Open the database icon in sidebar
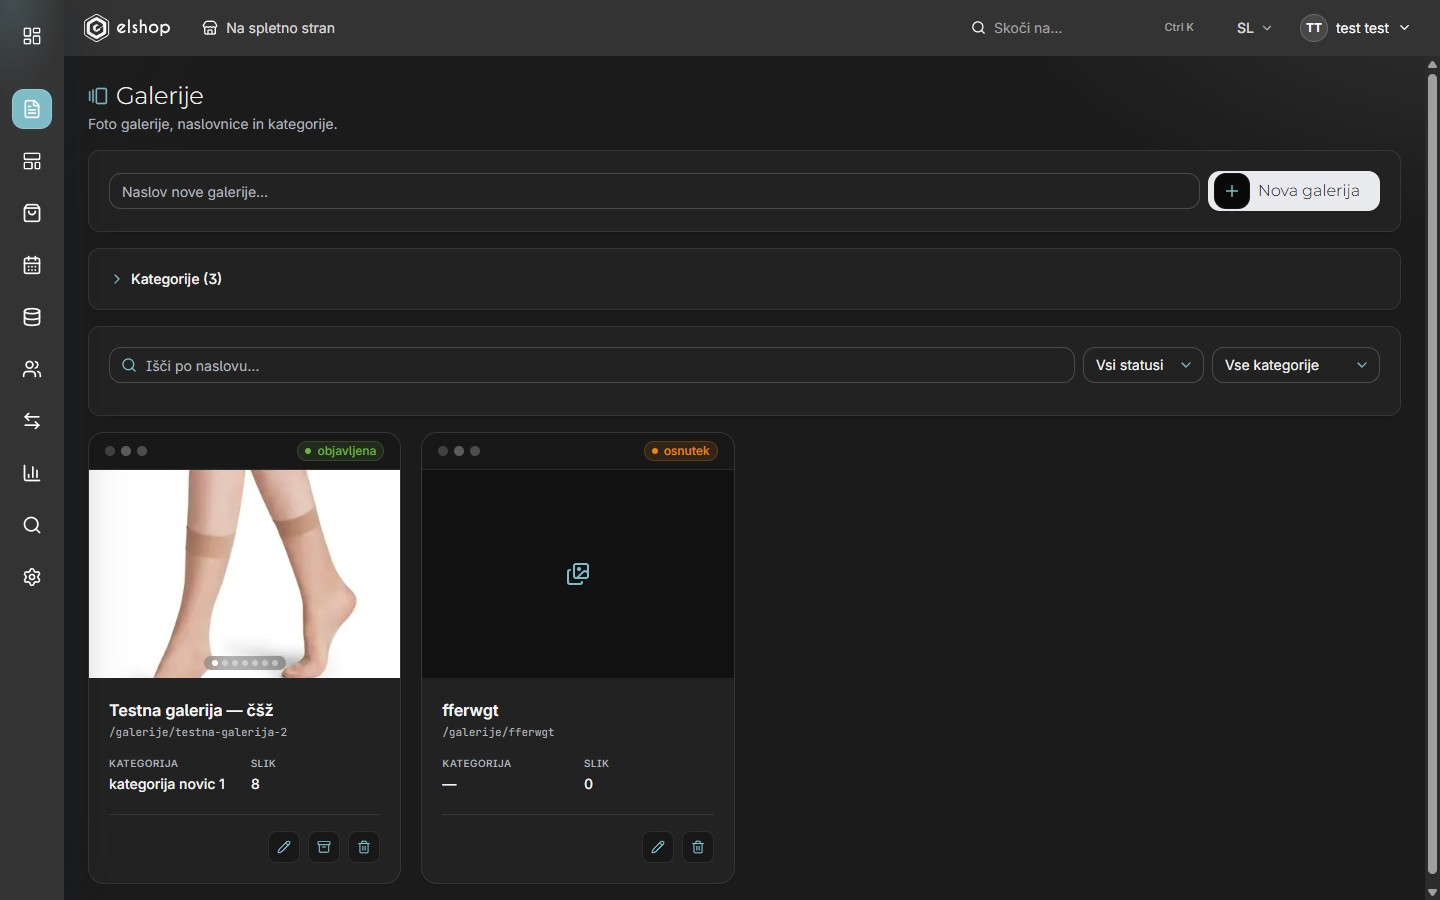 [x=32, y=317]
